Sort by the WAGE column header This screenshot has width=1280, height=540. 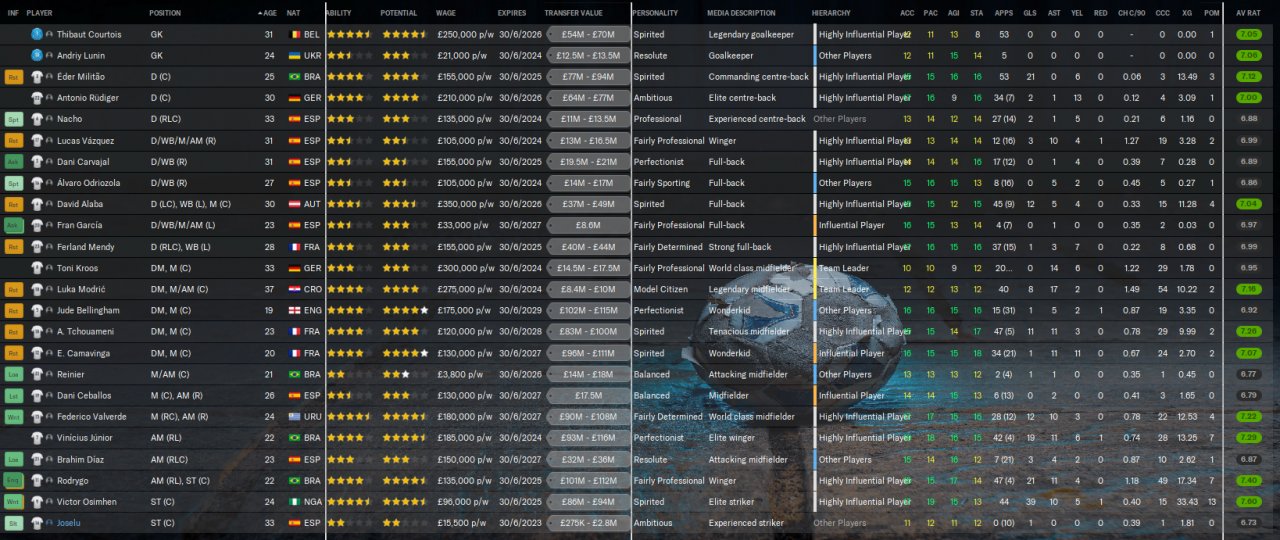pyautogui.click(x=446, y=13)
